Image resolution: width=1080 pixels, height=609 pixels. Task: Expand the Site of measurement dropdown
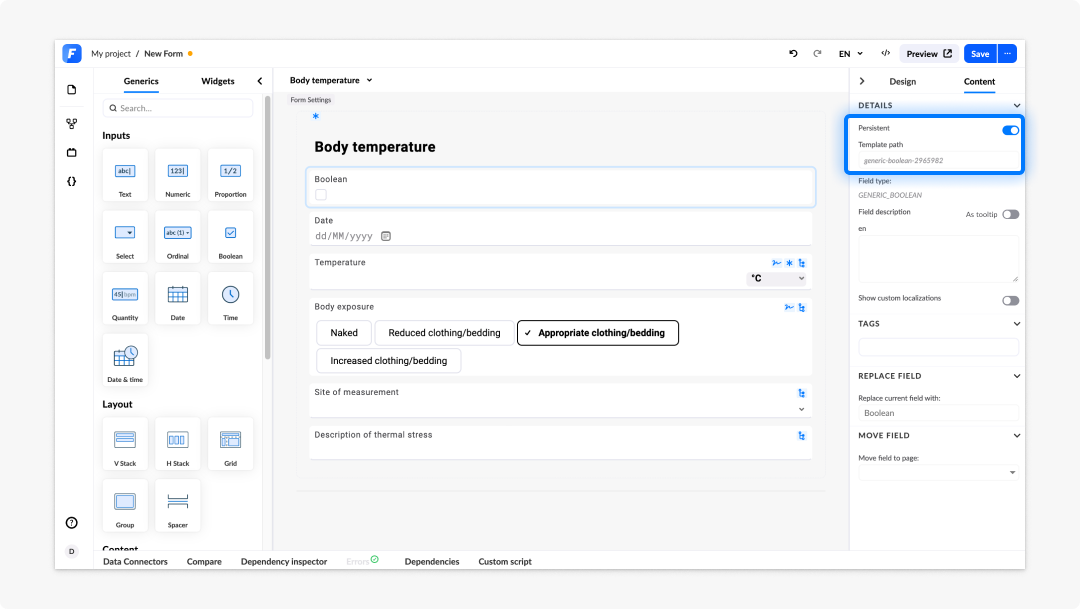pos(801,409)
